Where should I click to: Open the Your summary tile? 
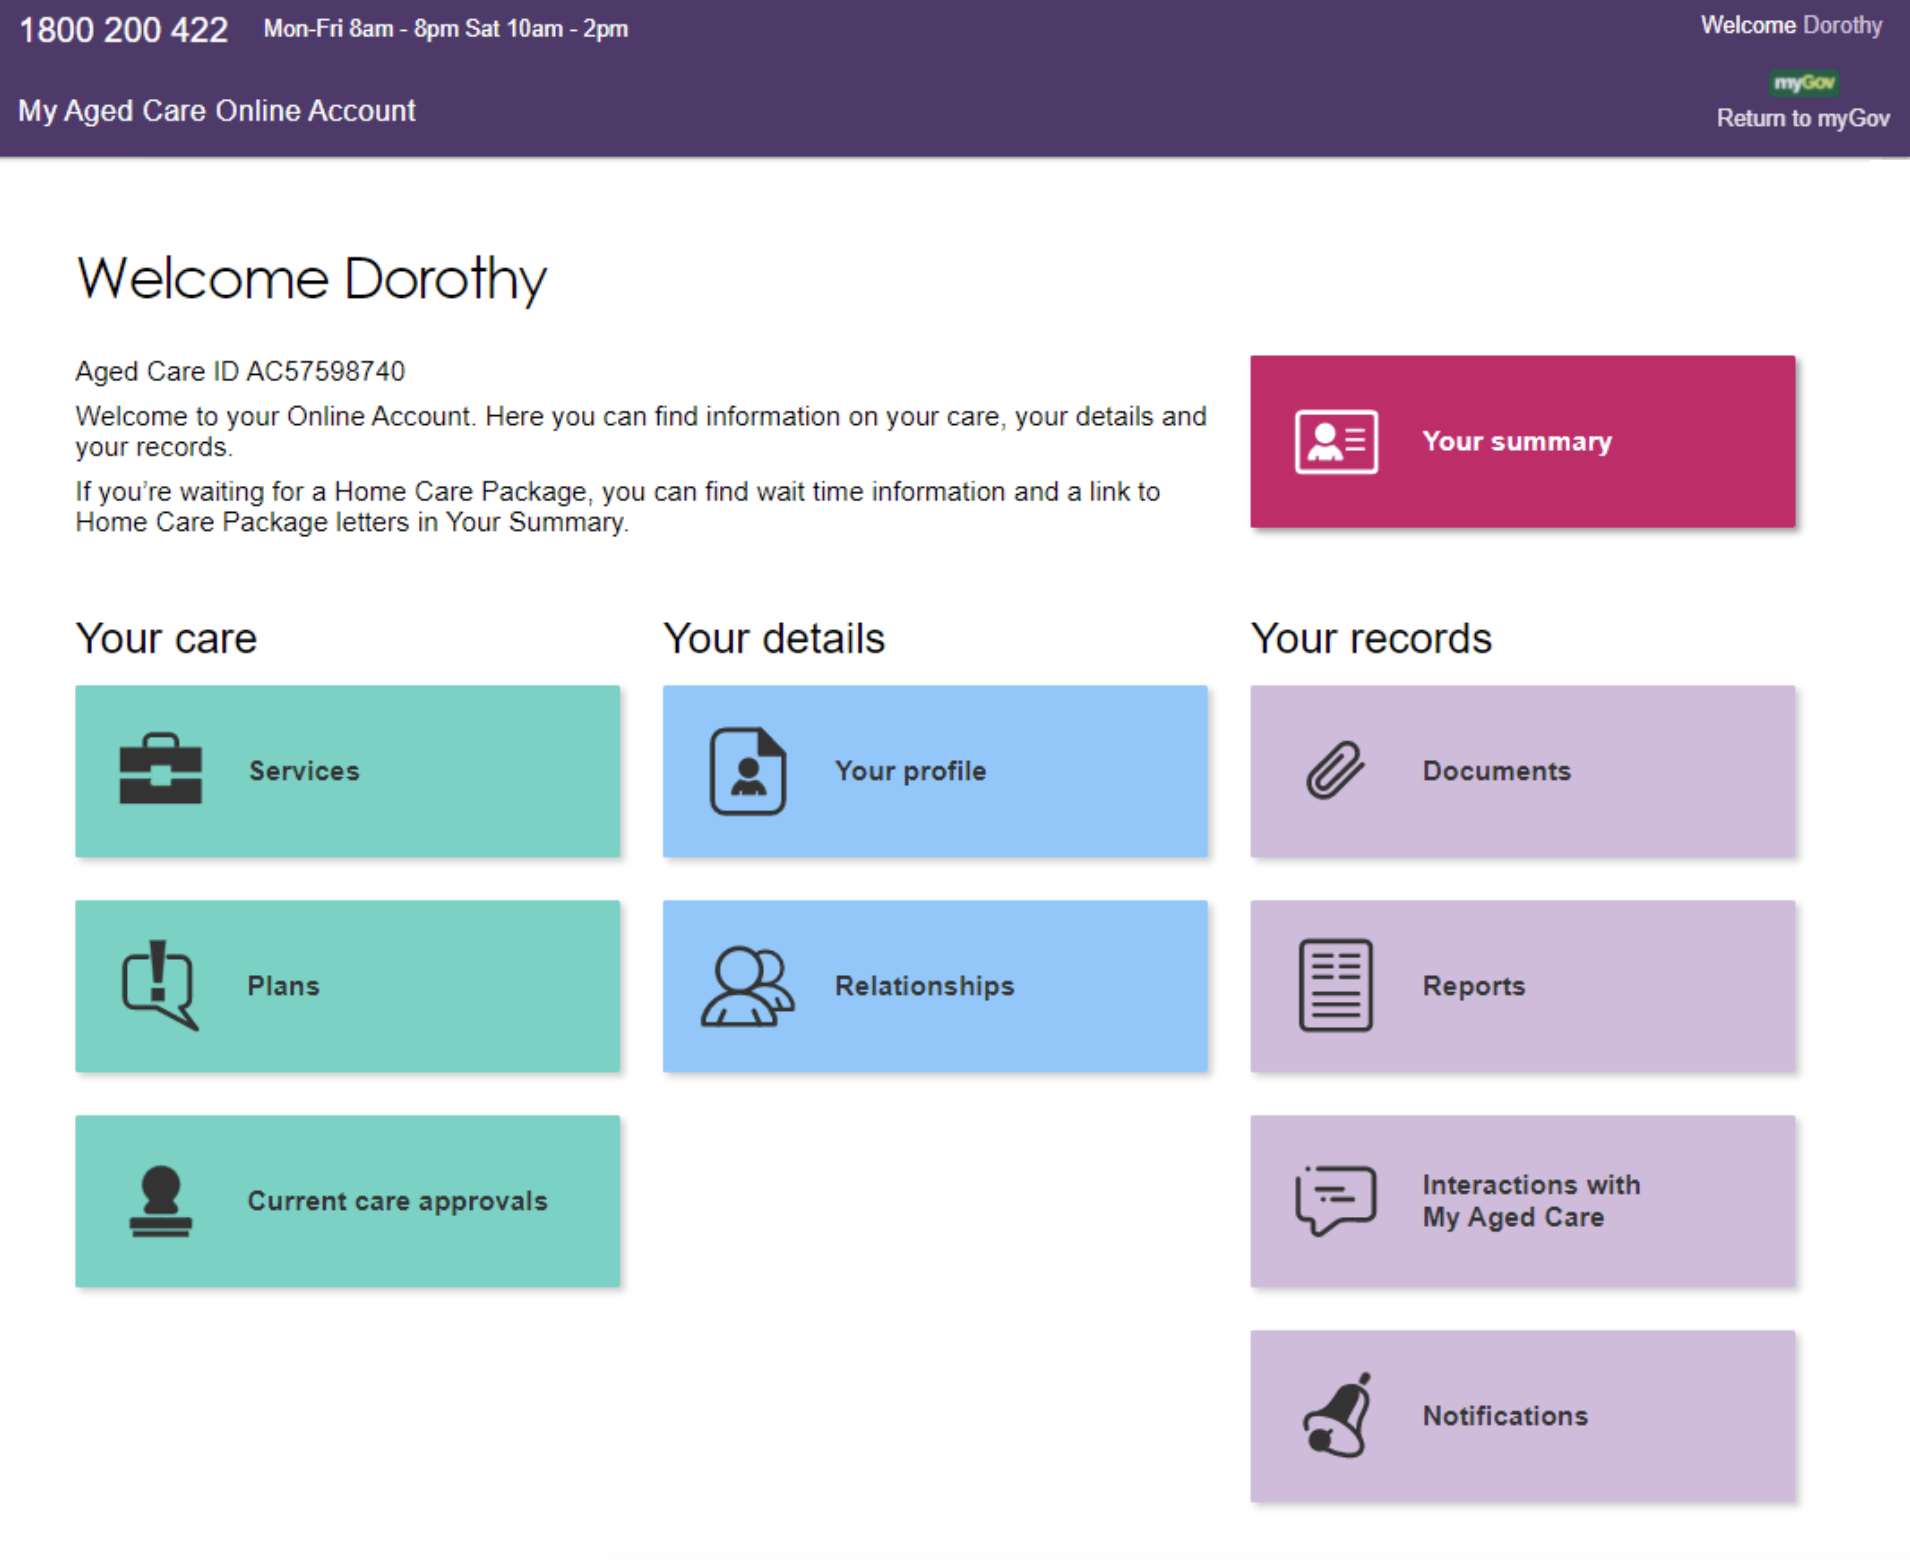coord(1522,441)
